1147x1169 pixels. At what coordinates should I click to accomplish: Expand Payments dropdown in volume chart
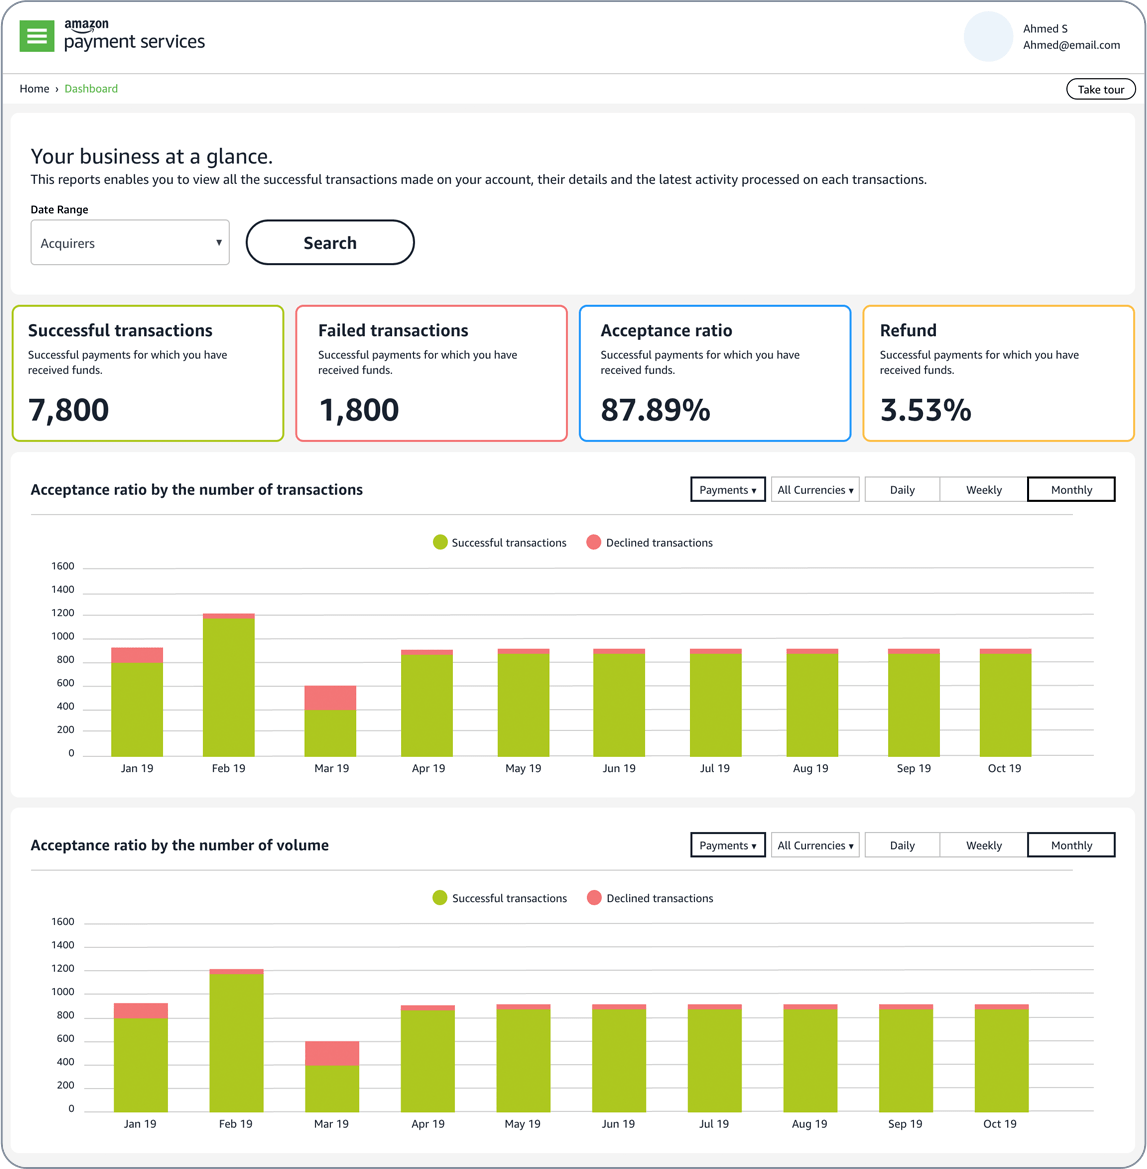(x=728, y=845)
